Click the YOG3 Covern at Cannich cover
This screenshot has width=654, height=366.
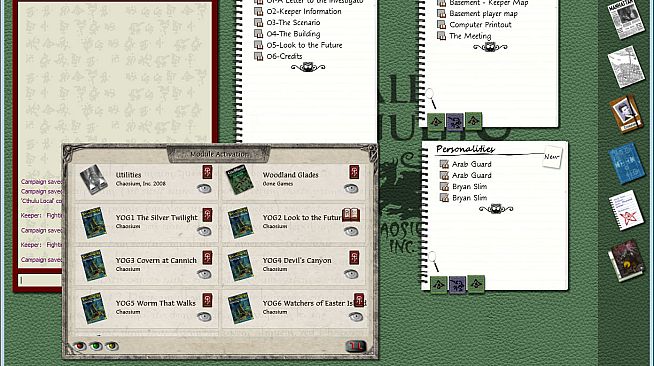click(x=93, y=266)
